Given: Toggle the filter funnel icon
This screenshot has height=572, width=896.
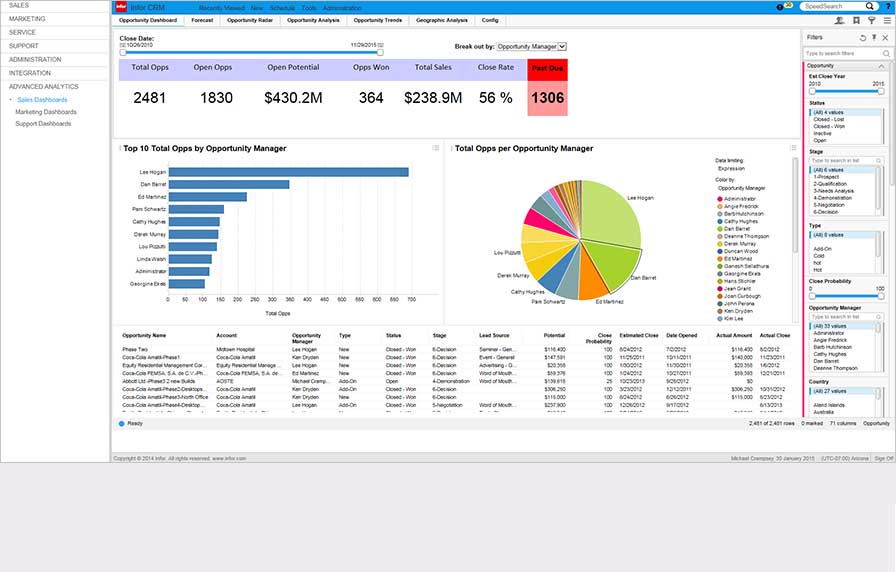Looking at the screenshot, I should point(871,20).
